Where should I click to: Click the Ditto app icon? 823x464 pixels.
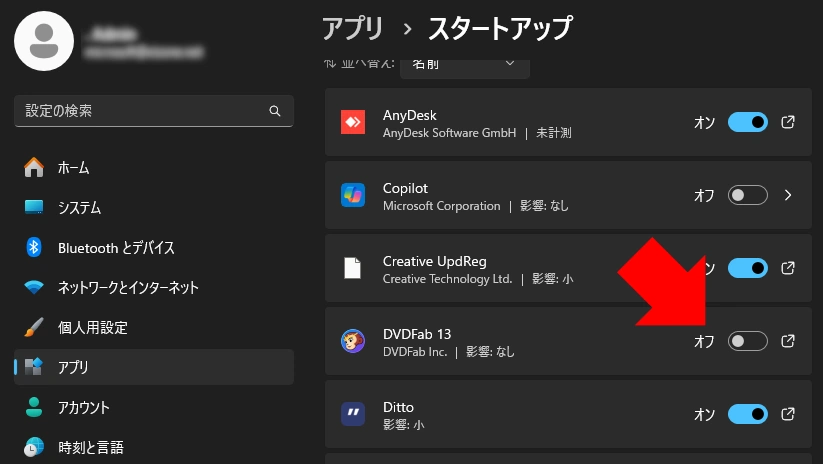353,414
